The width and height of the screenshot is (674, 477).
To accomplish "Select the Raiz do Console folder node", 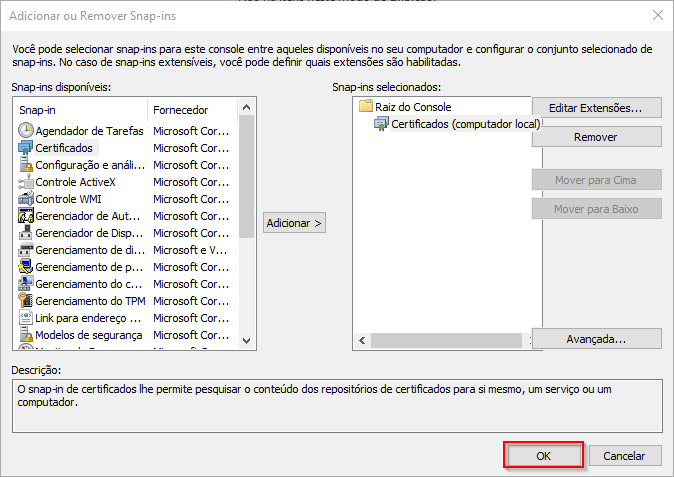I will click(405, 107).
